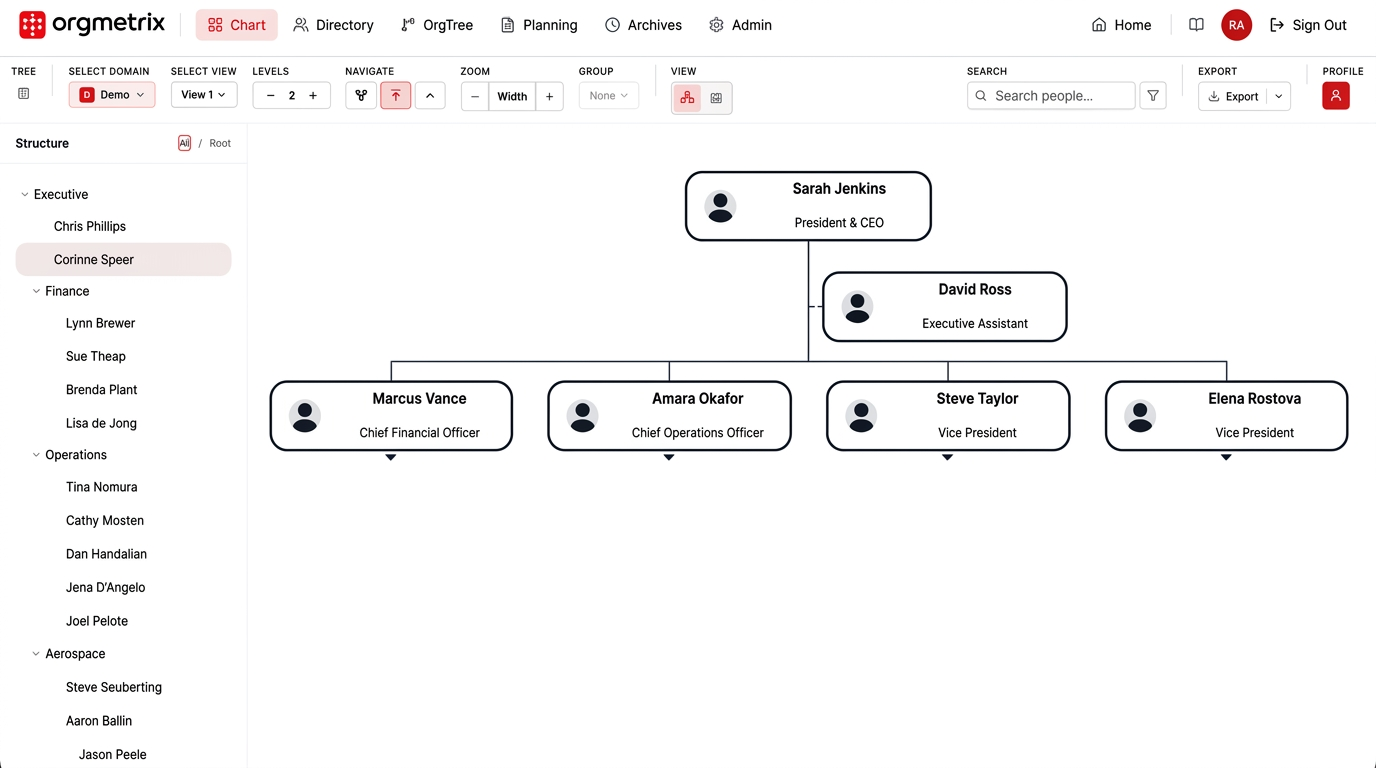
Task: Select Corinne Speer in the tree
Action: 124,259
